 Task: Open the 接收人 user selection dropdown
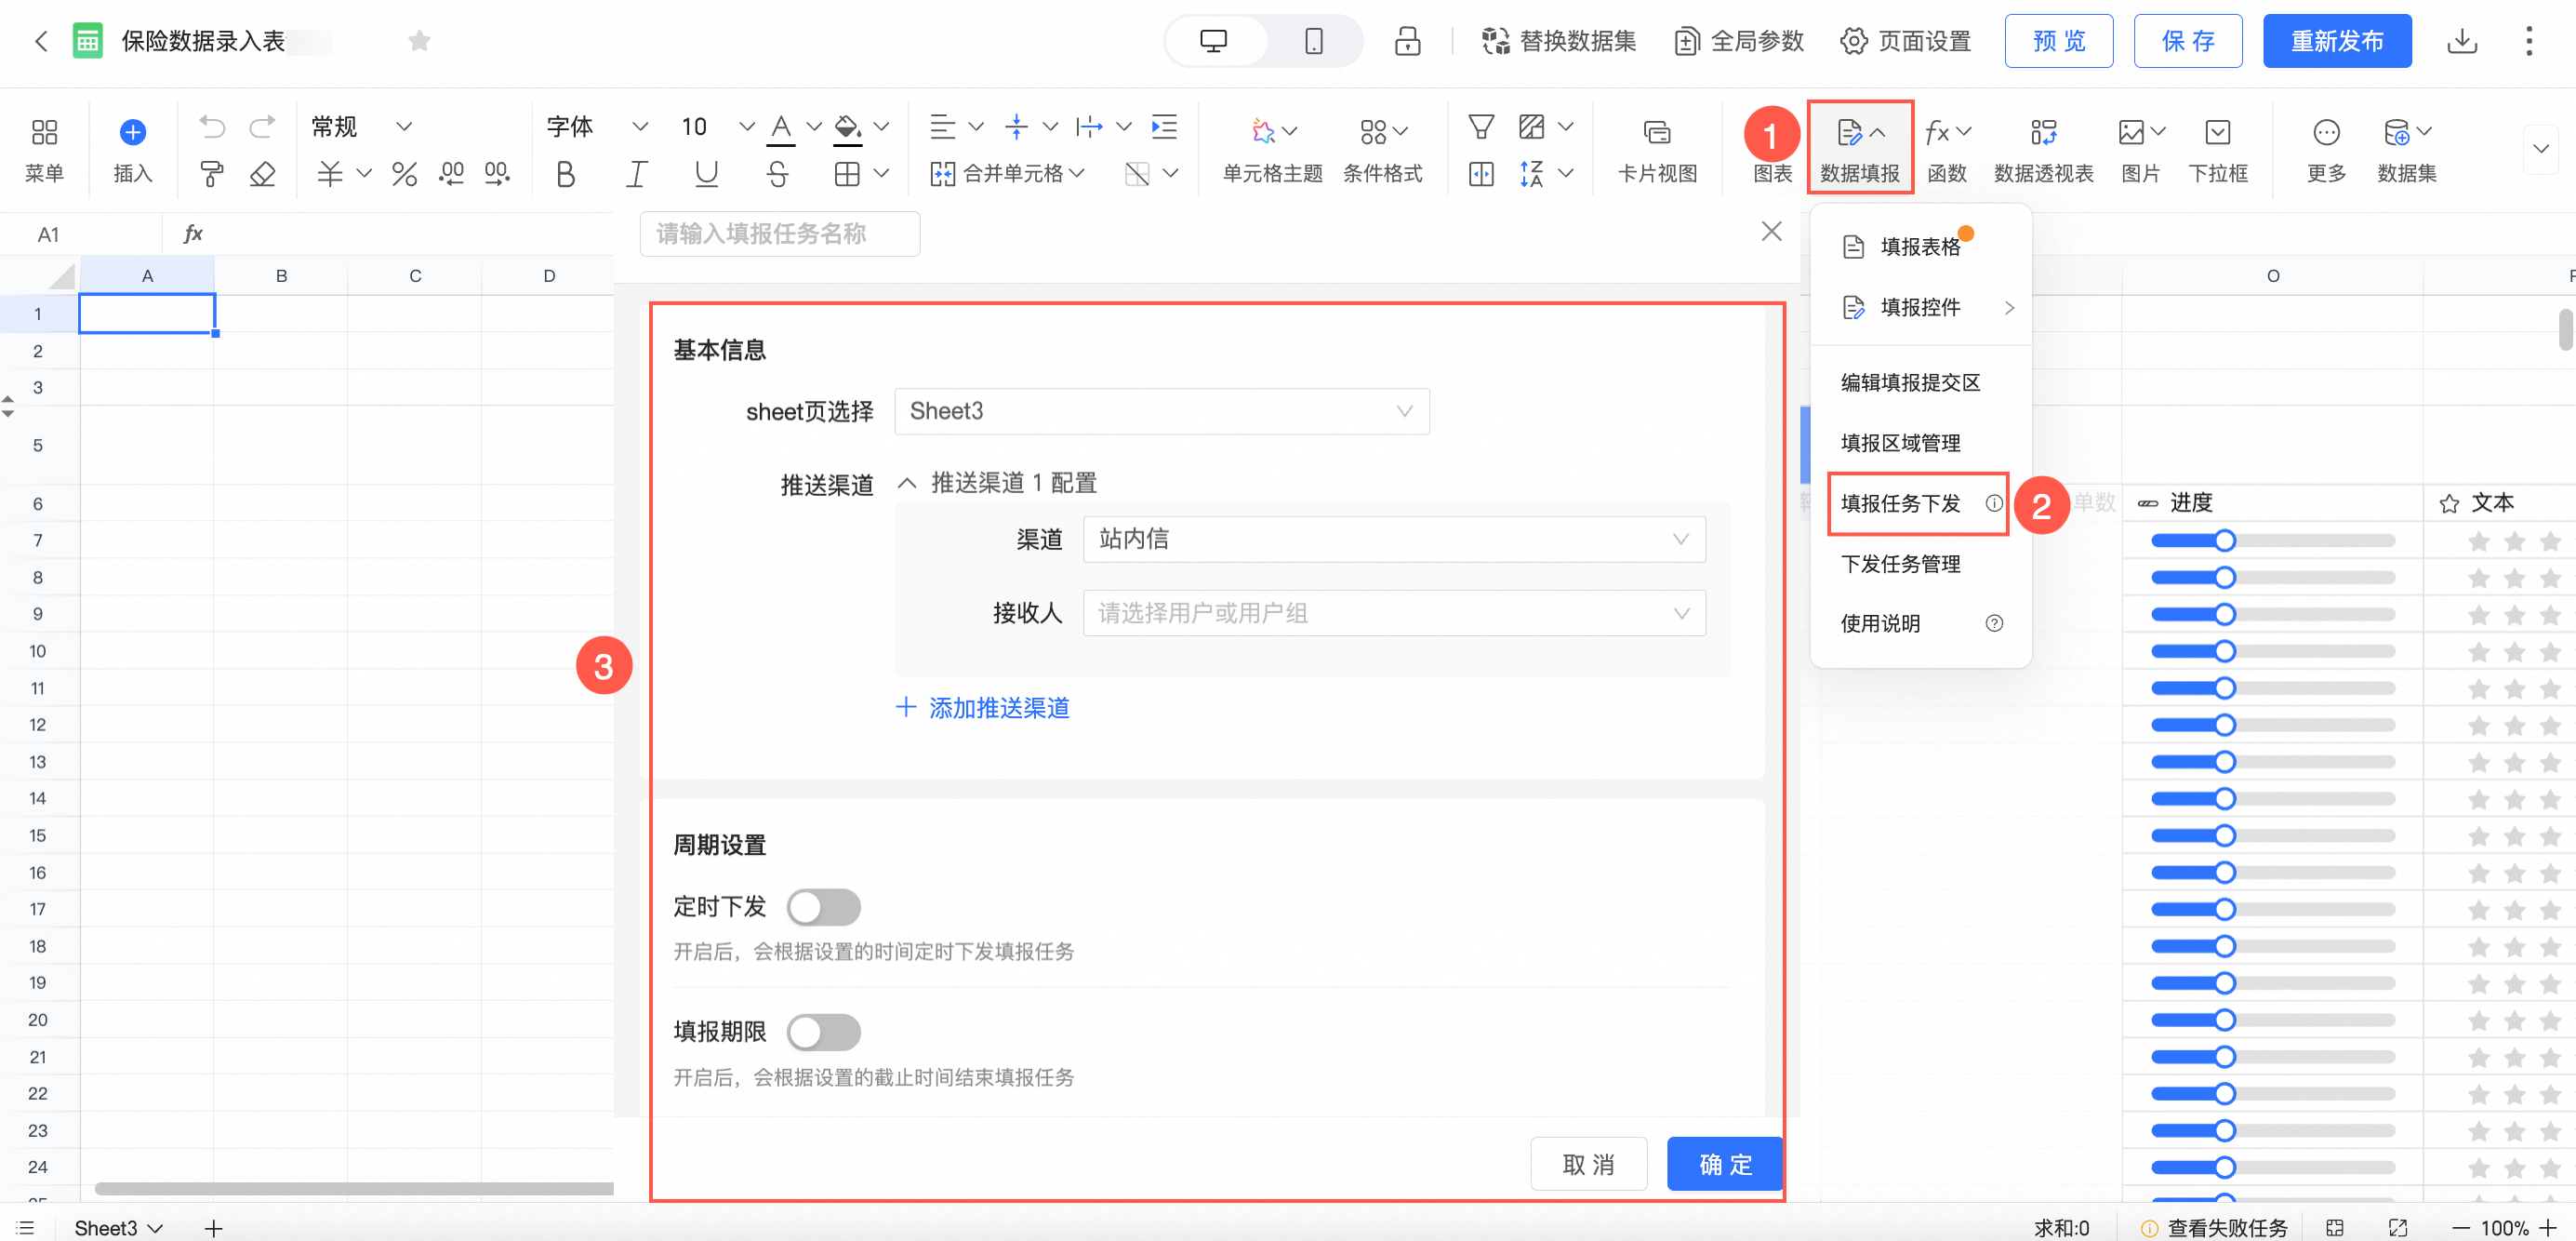pos(1393,613)
